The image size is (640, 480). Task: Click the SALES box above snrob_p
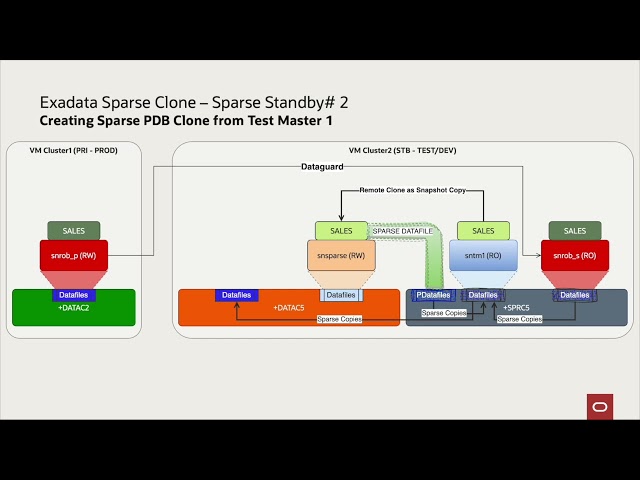(74, 231)
